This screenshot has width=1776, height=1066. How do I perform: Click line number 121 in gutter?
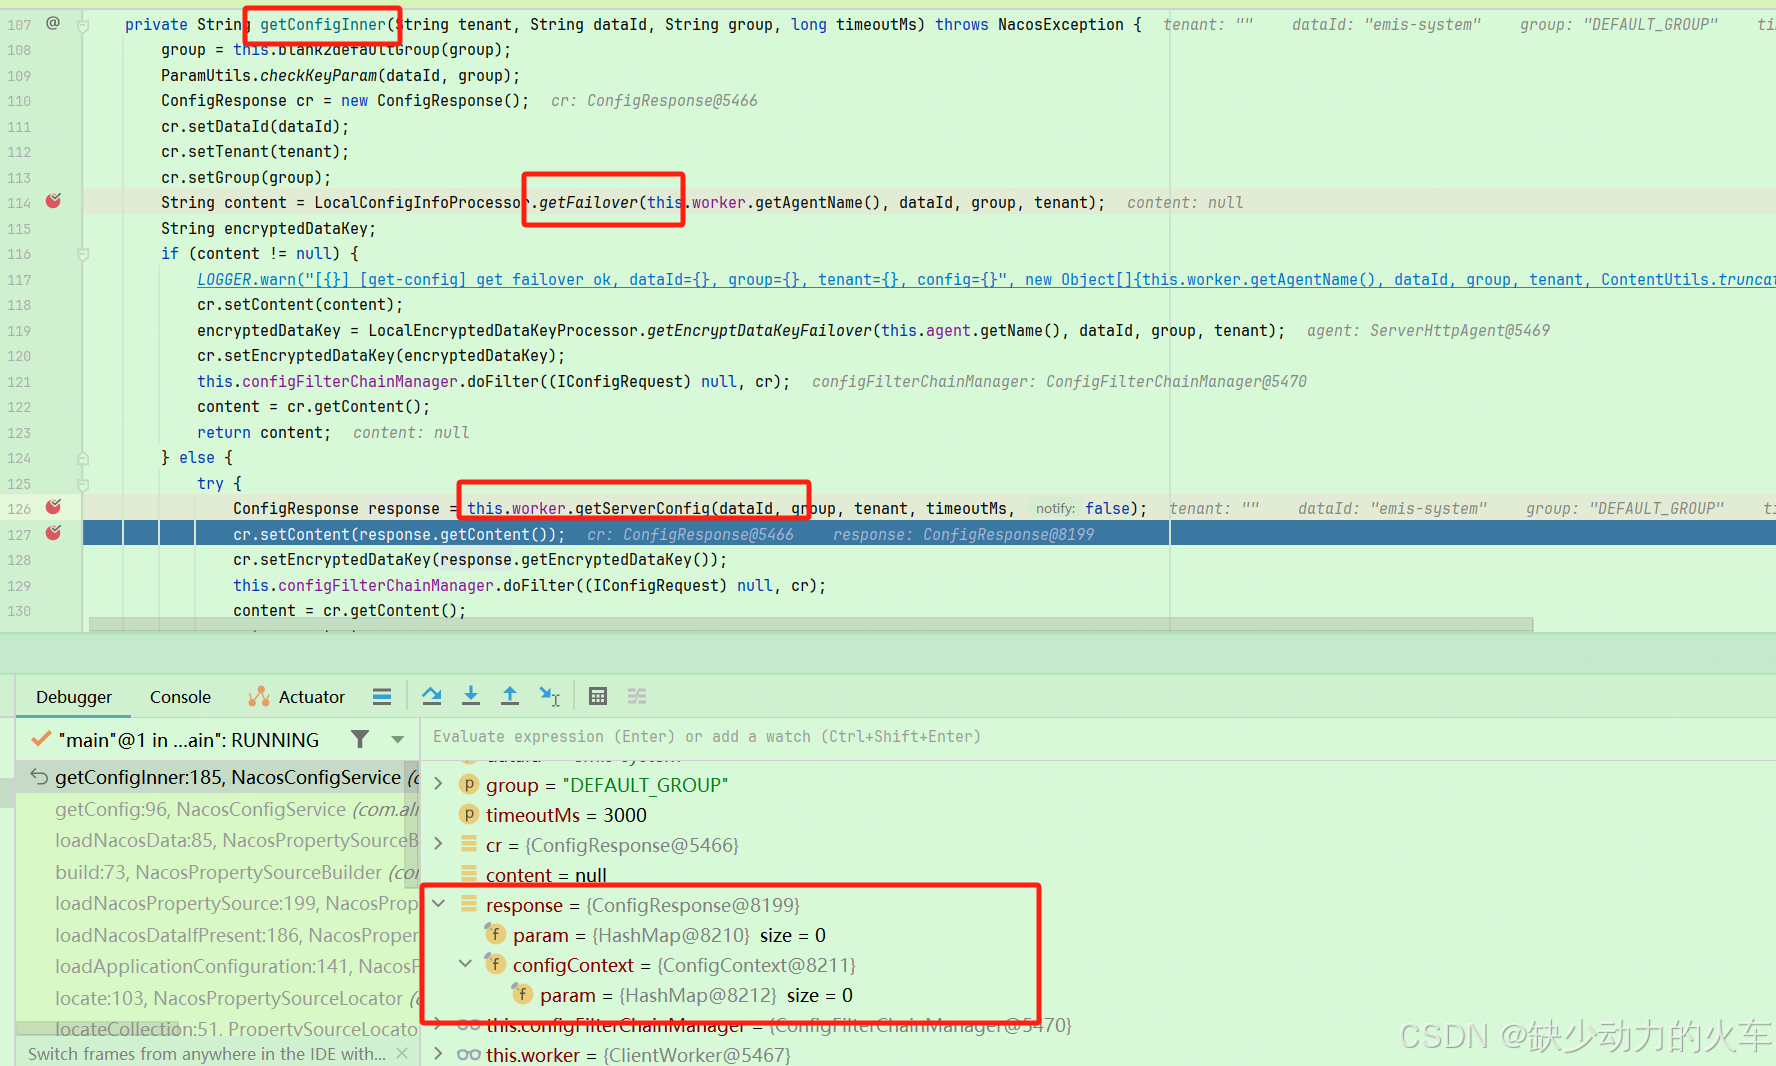[19, 382]
